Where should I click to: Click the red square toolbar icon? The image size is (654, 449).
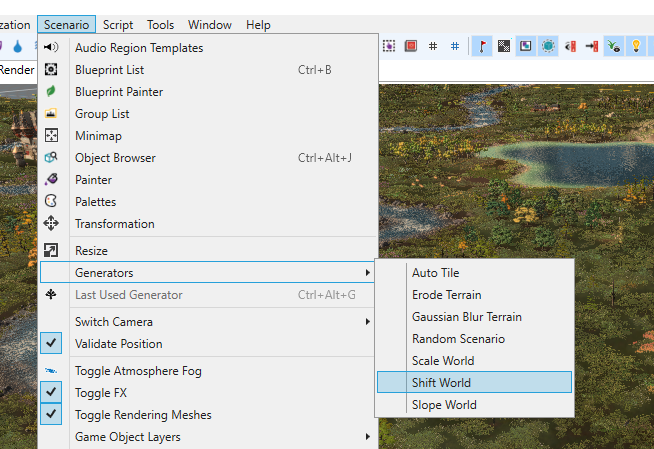tap(411, 46)
